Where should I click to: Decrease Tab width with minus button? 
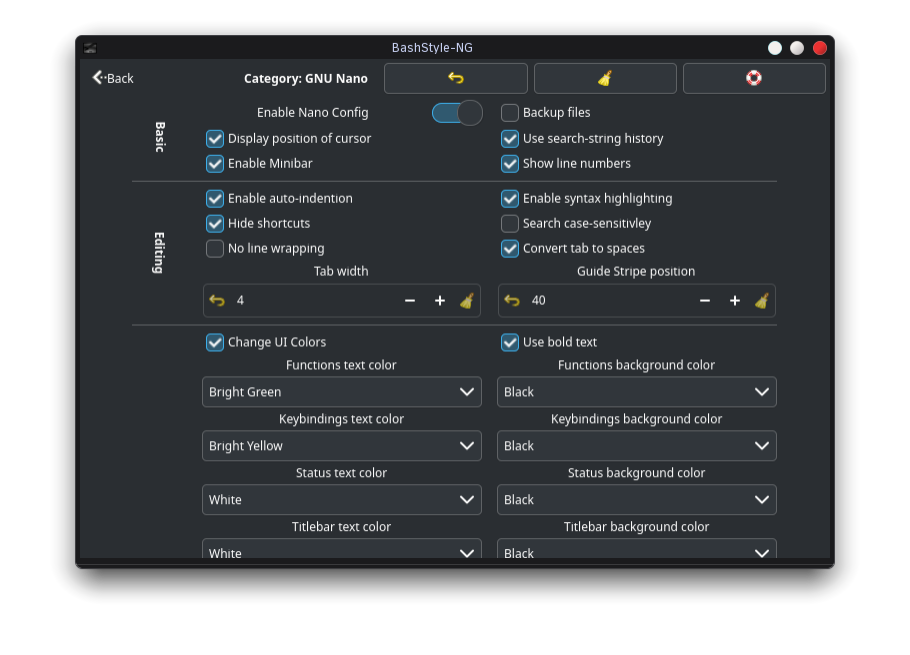pos(410,301)
